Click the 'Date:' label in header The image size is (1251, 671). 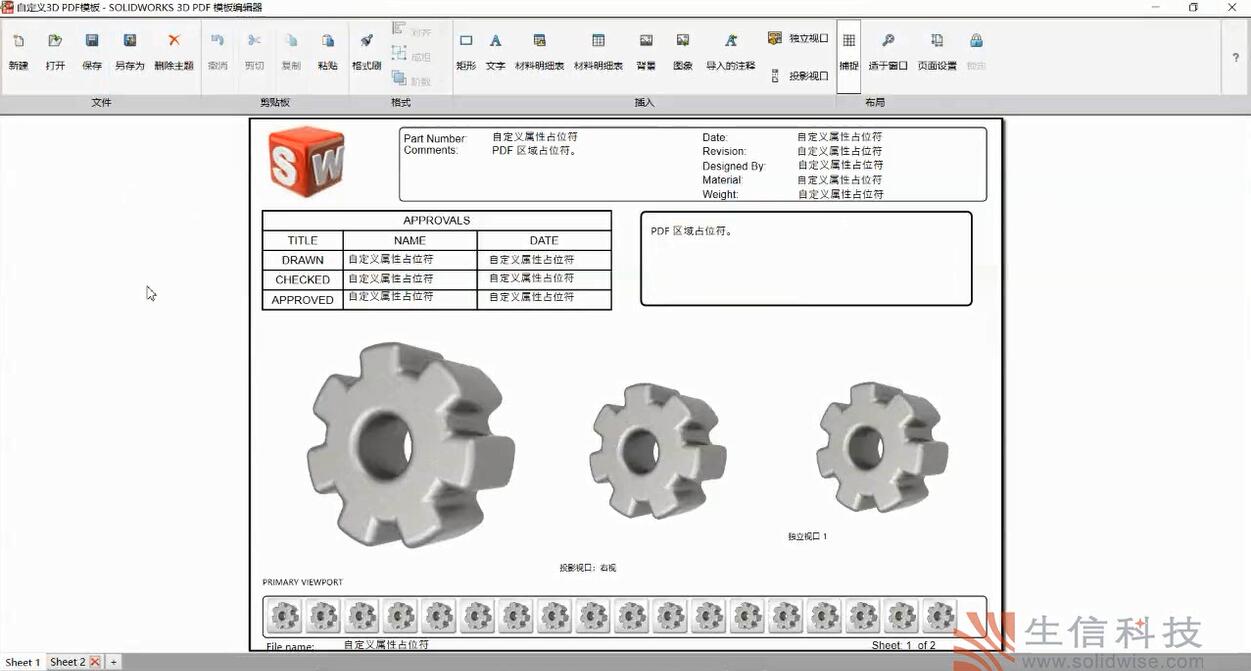pyautogui.click(x=715, y=138)
